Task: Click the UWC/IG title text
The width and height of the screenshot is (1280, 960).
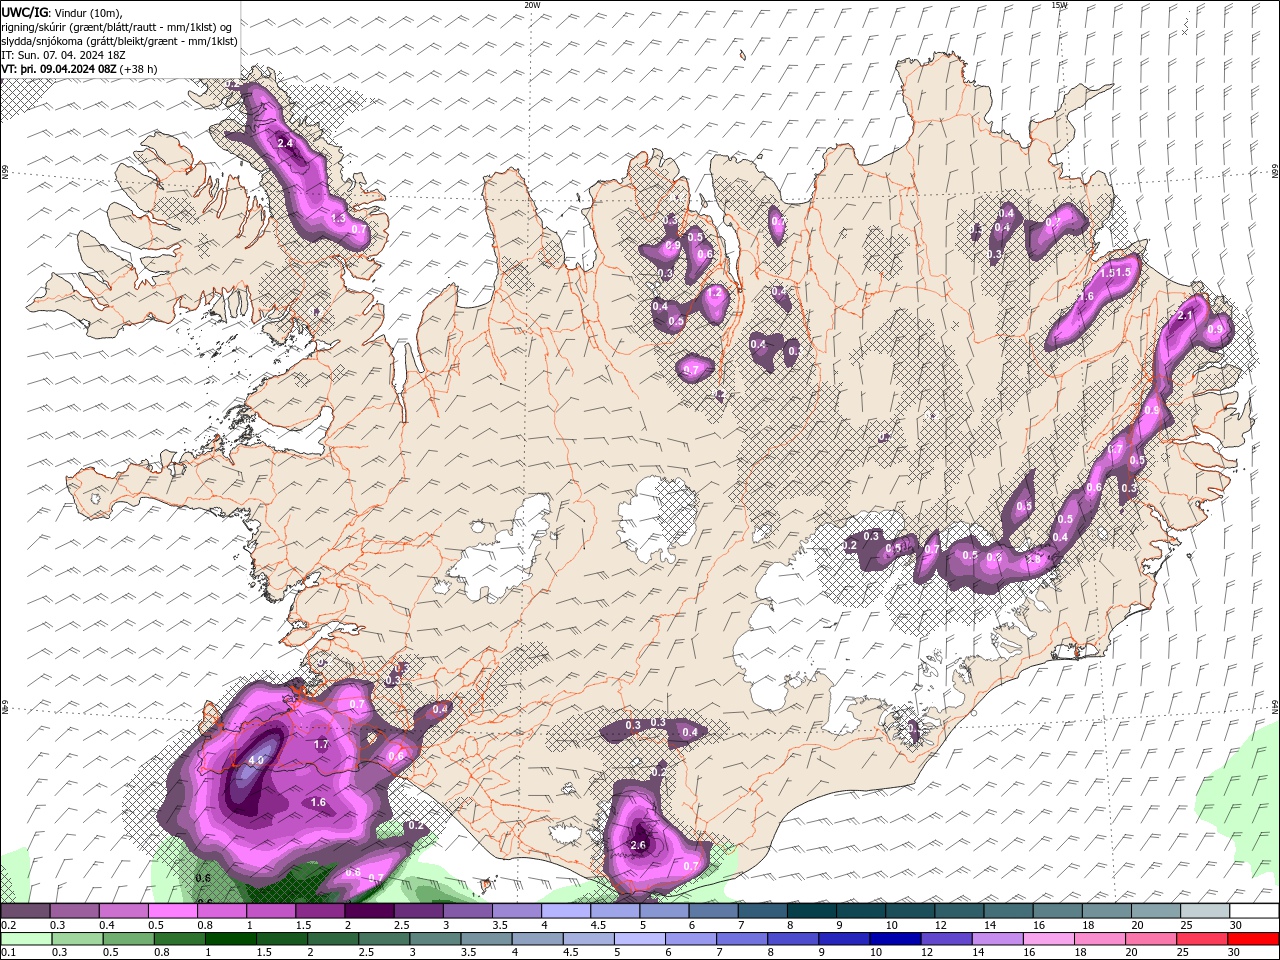Action: 24,12
